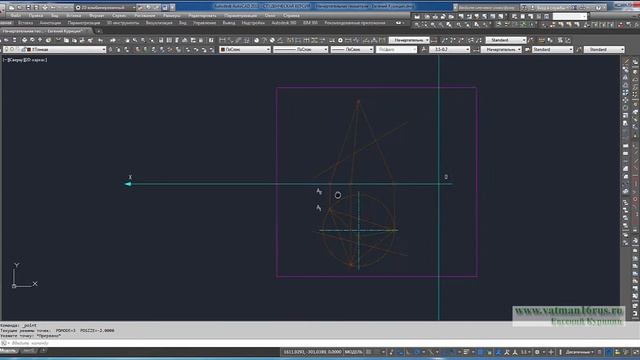Click the Quick properties icon in status bar
Viewport: 640px width, 360px height.
pos(599,352)
